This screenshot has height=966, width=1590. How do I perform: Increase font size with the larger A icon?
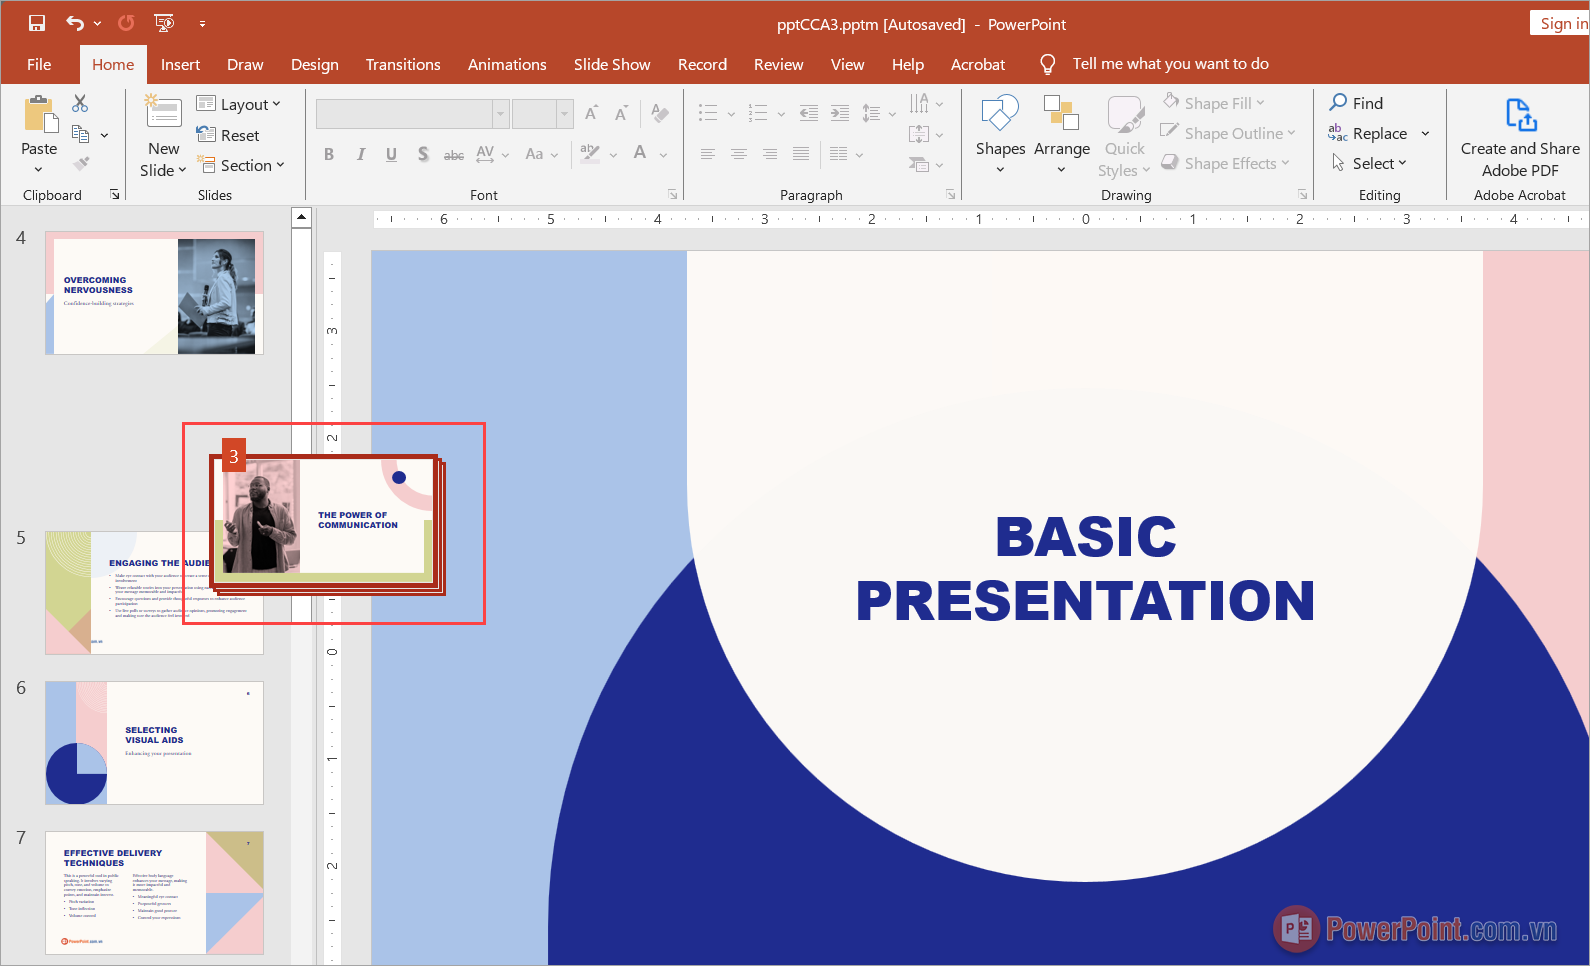(592, 113)
